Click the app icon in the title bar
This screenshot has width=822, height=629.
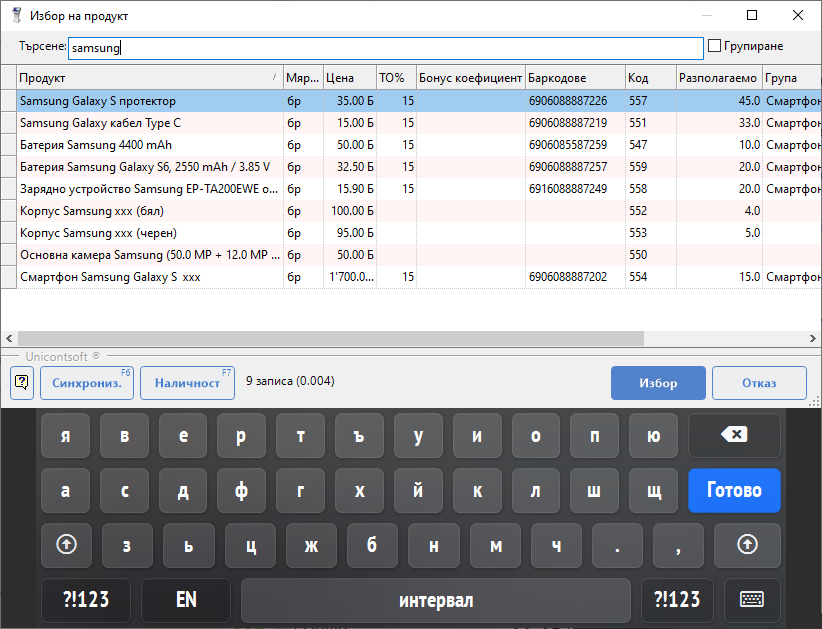pos(16,16)
